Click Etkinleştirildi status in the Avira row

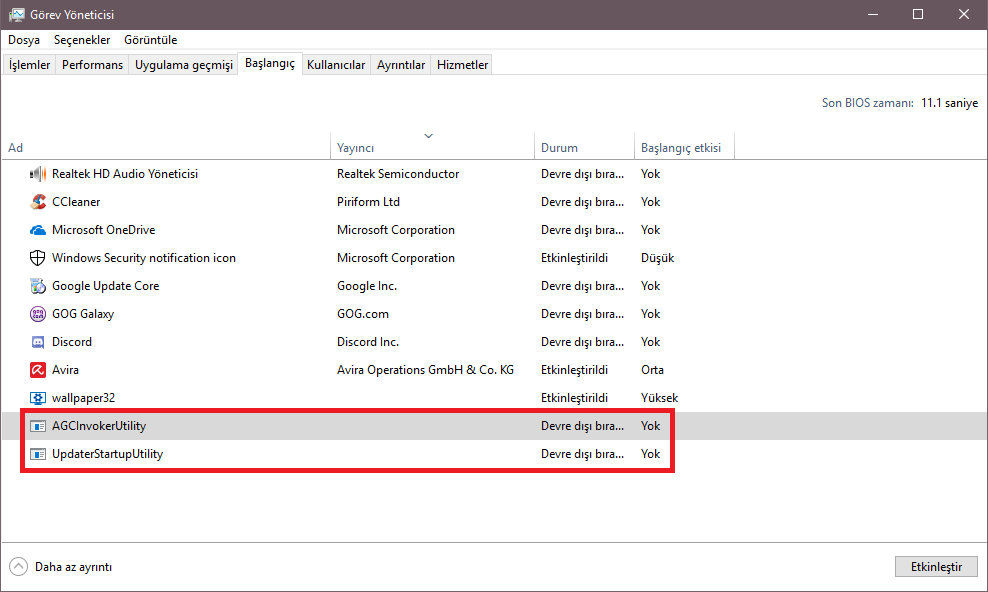[x=575, y=370]
